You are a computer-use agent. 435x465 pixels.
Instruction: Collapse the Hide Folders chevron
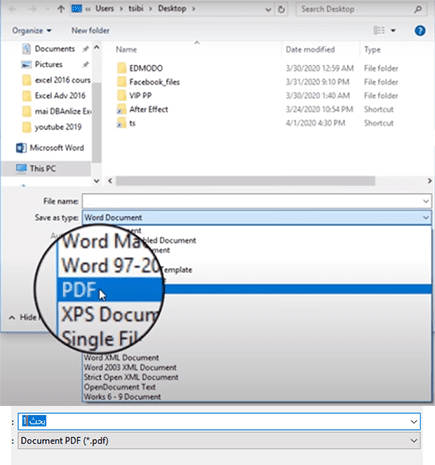pyautogui.click(x=12, y=318)
